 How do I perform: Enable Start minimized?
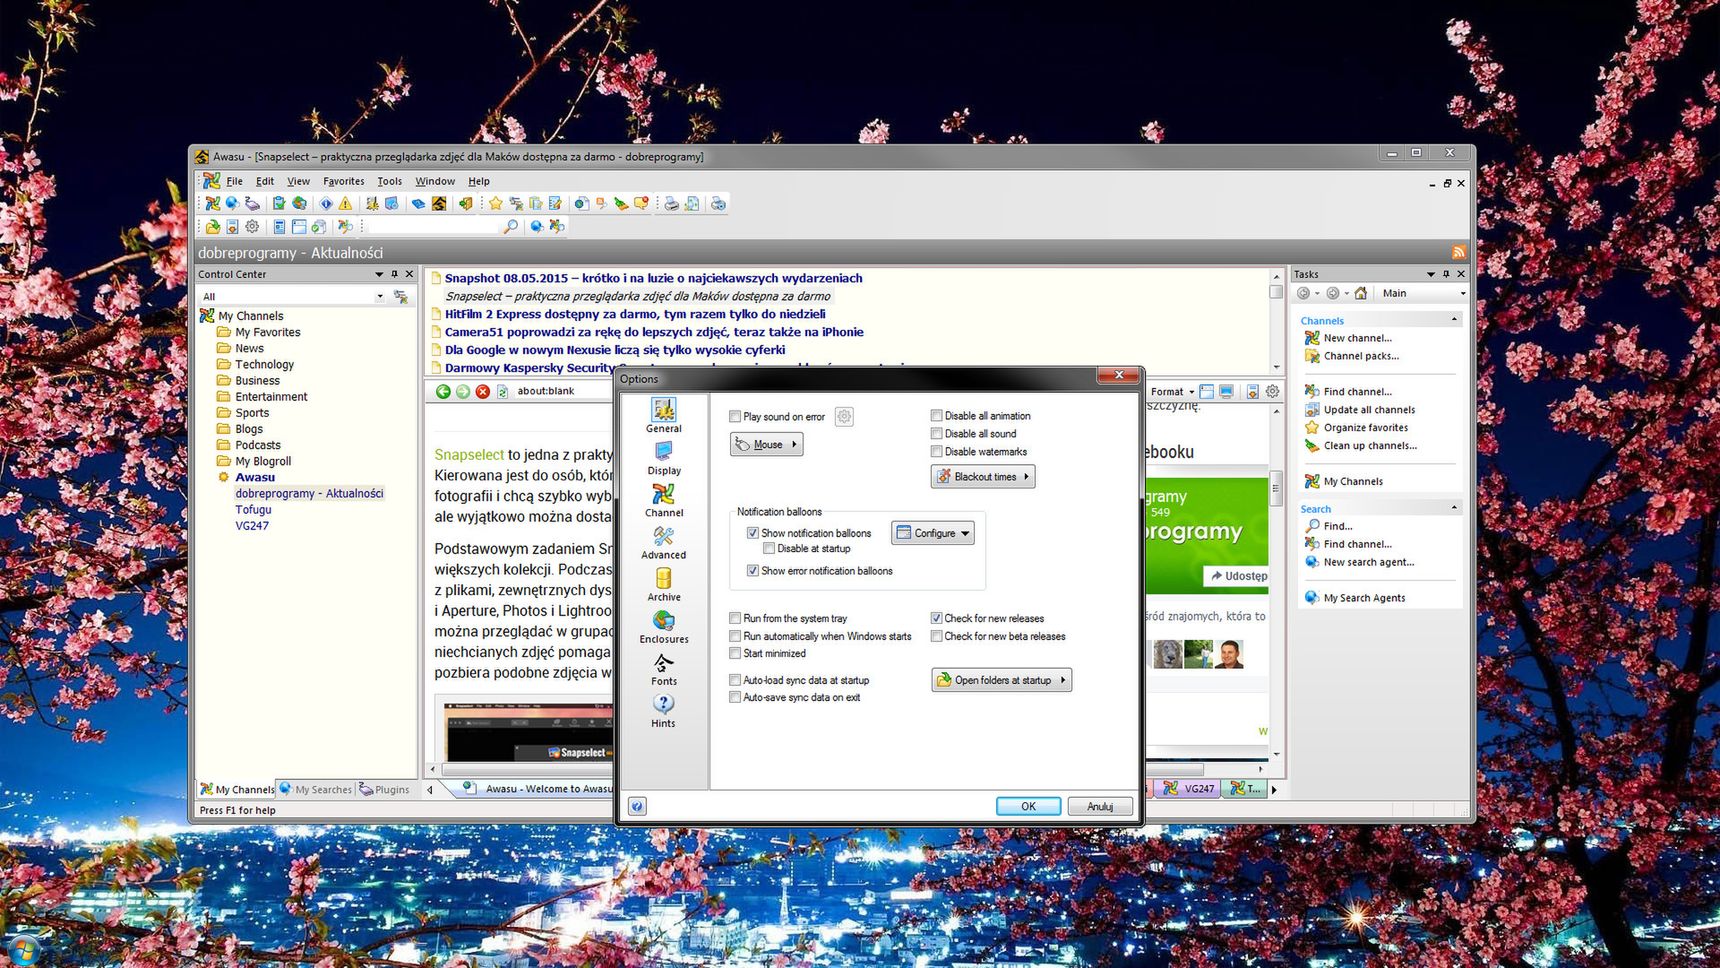pyautogui.click(x=735, y=653)
